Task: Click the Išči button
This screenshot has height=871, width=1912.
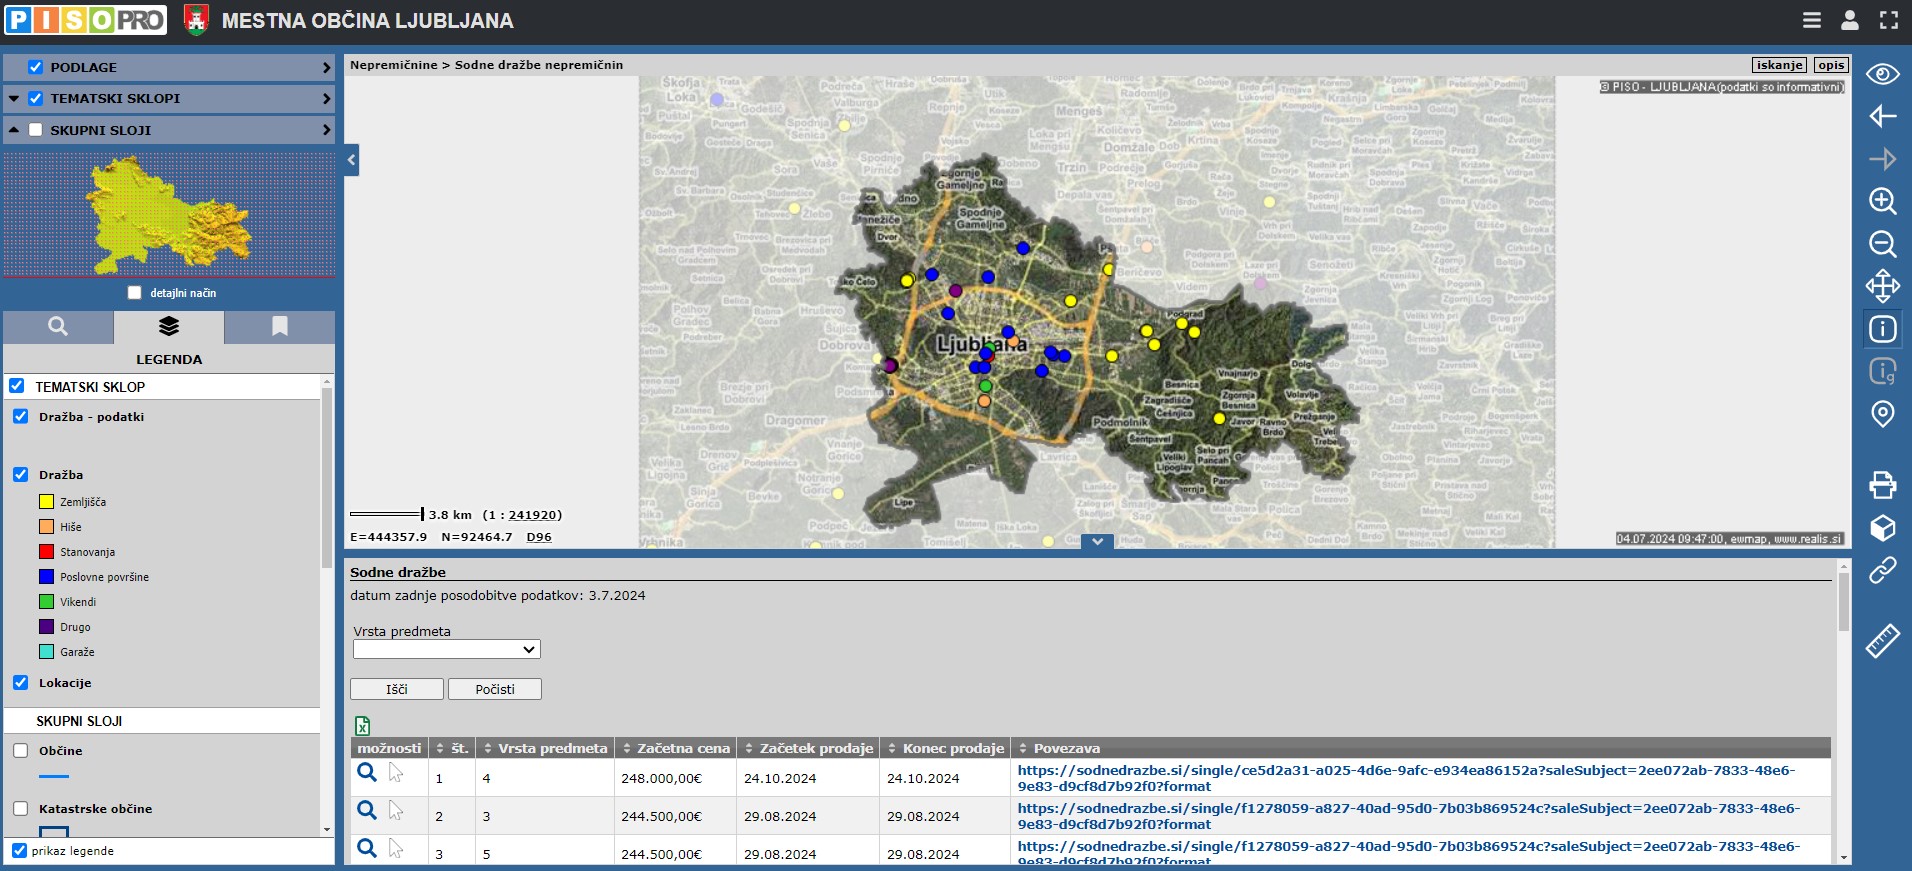Action: (396, 689)
